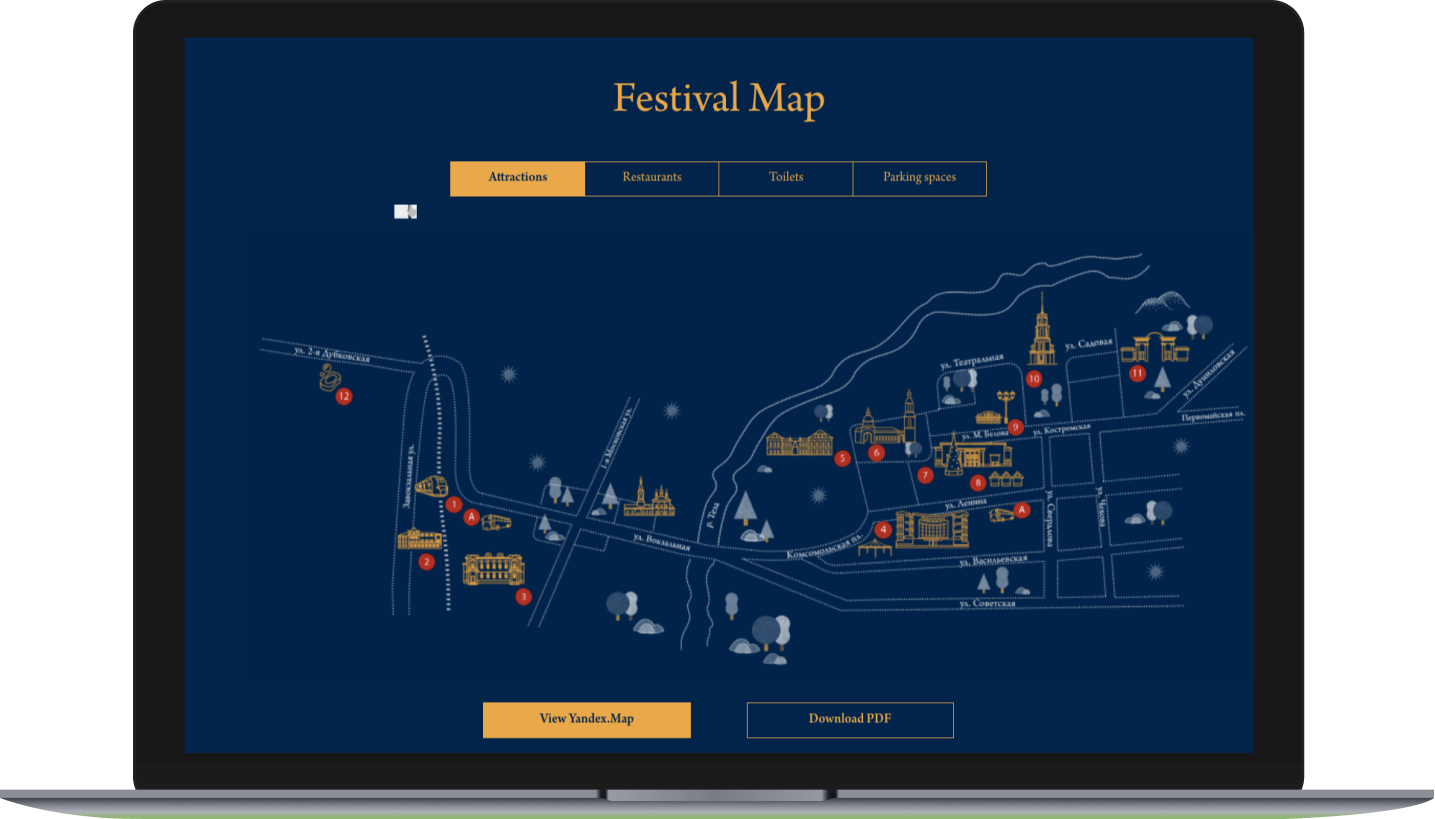Select map marker number 5
Viewport: 1435px width, 819px height.
point(842,459)
